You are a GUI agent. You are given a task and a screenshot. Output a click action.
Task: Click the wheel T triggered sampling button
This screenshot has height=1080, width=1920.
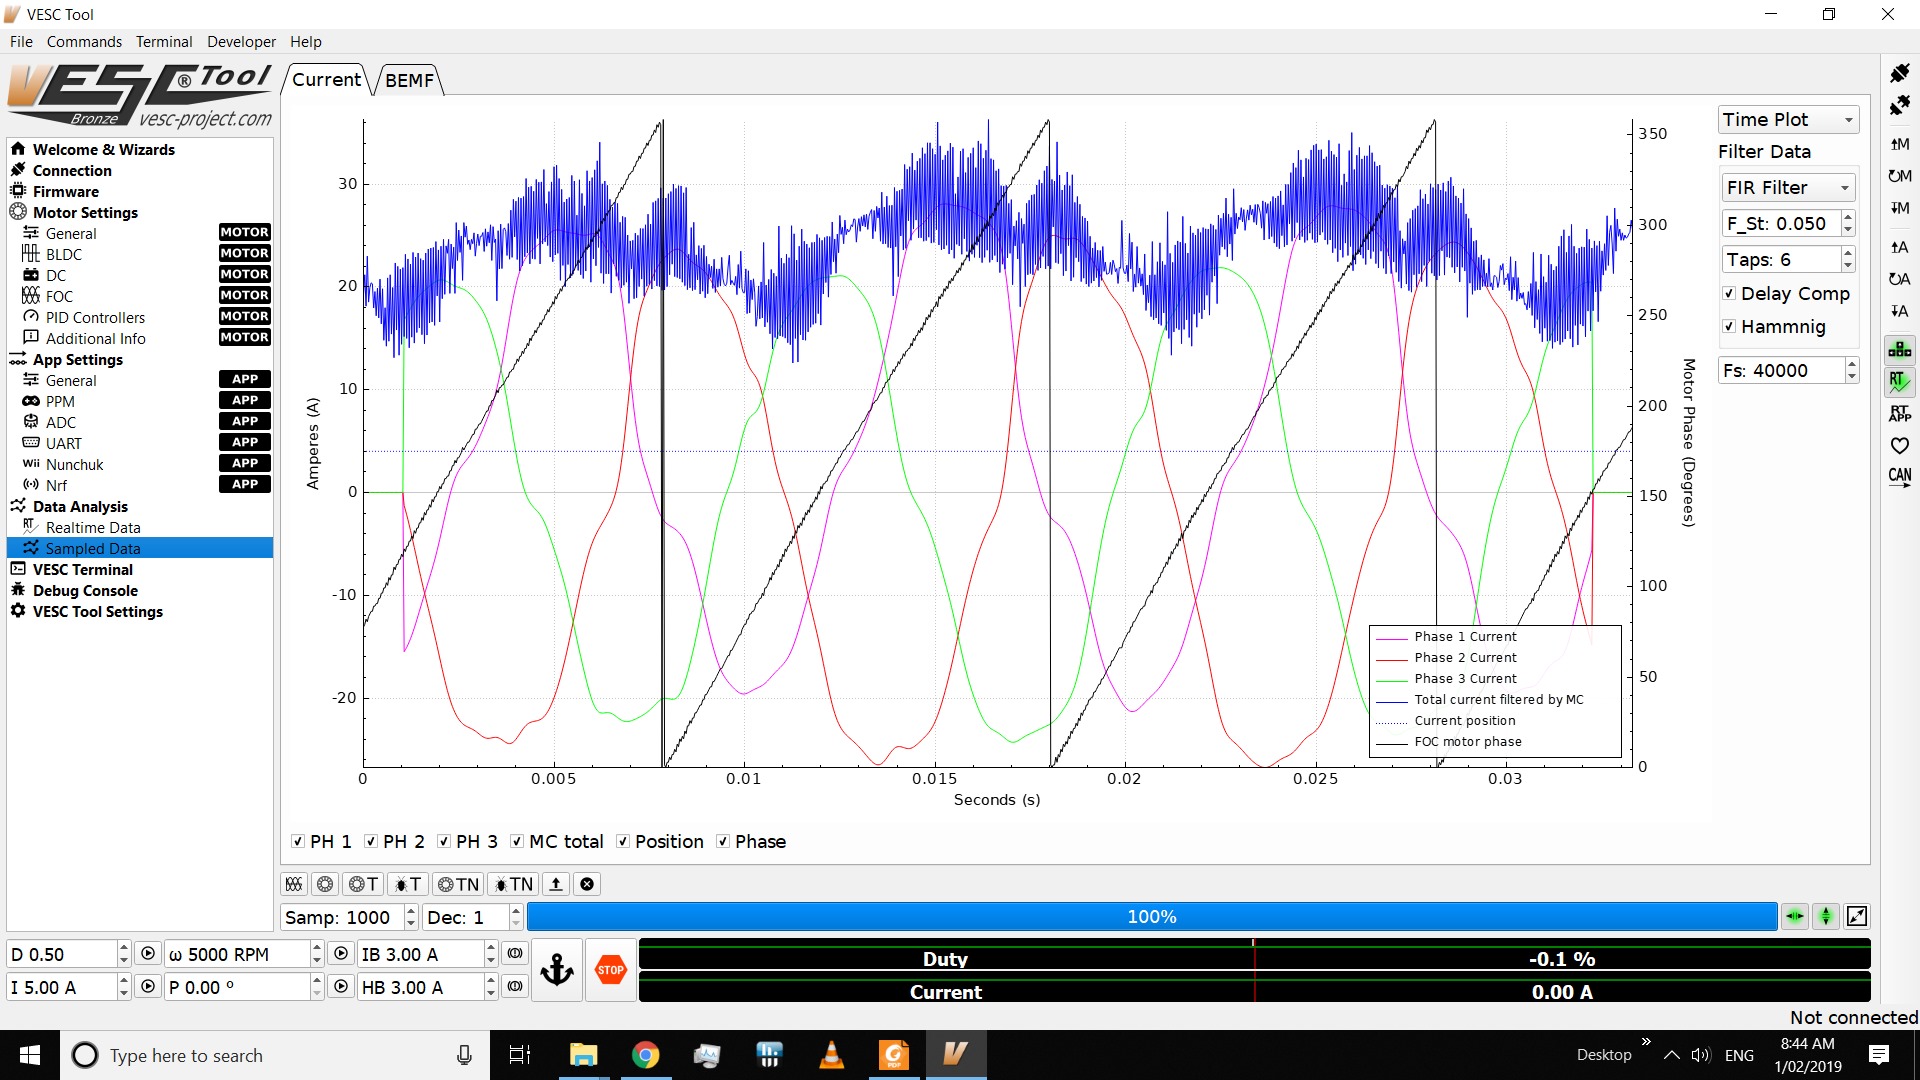tap(363, 884)
